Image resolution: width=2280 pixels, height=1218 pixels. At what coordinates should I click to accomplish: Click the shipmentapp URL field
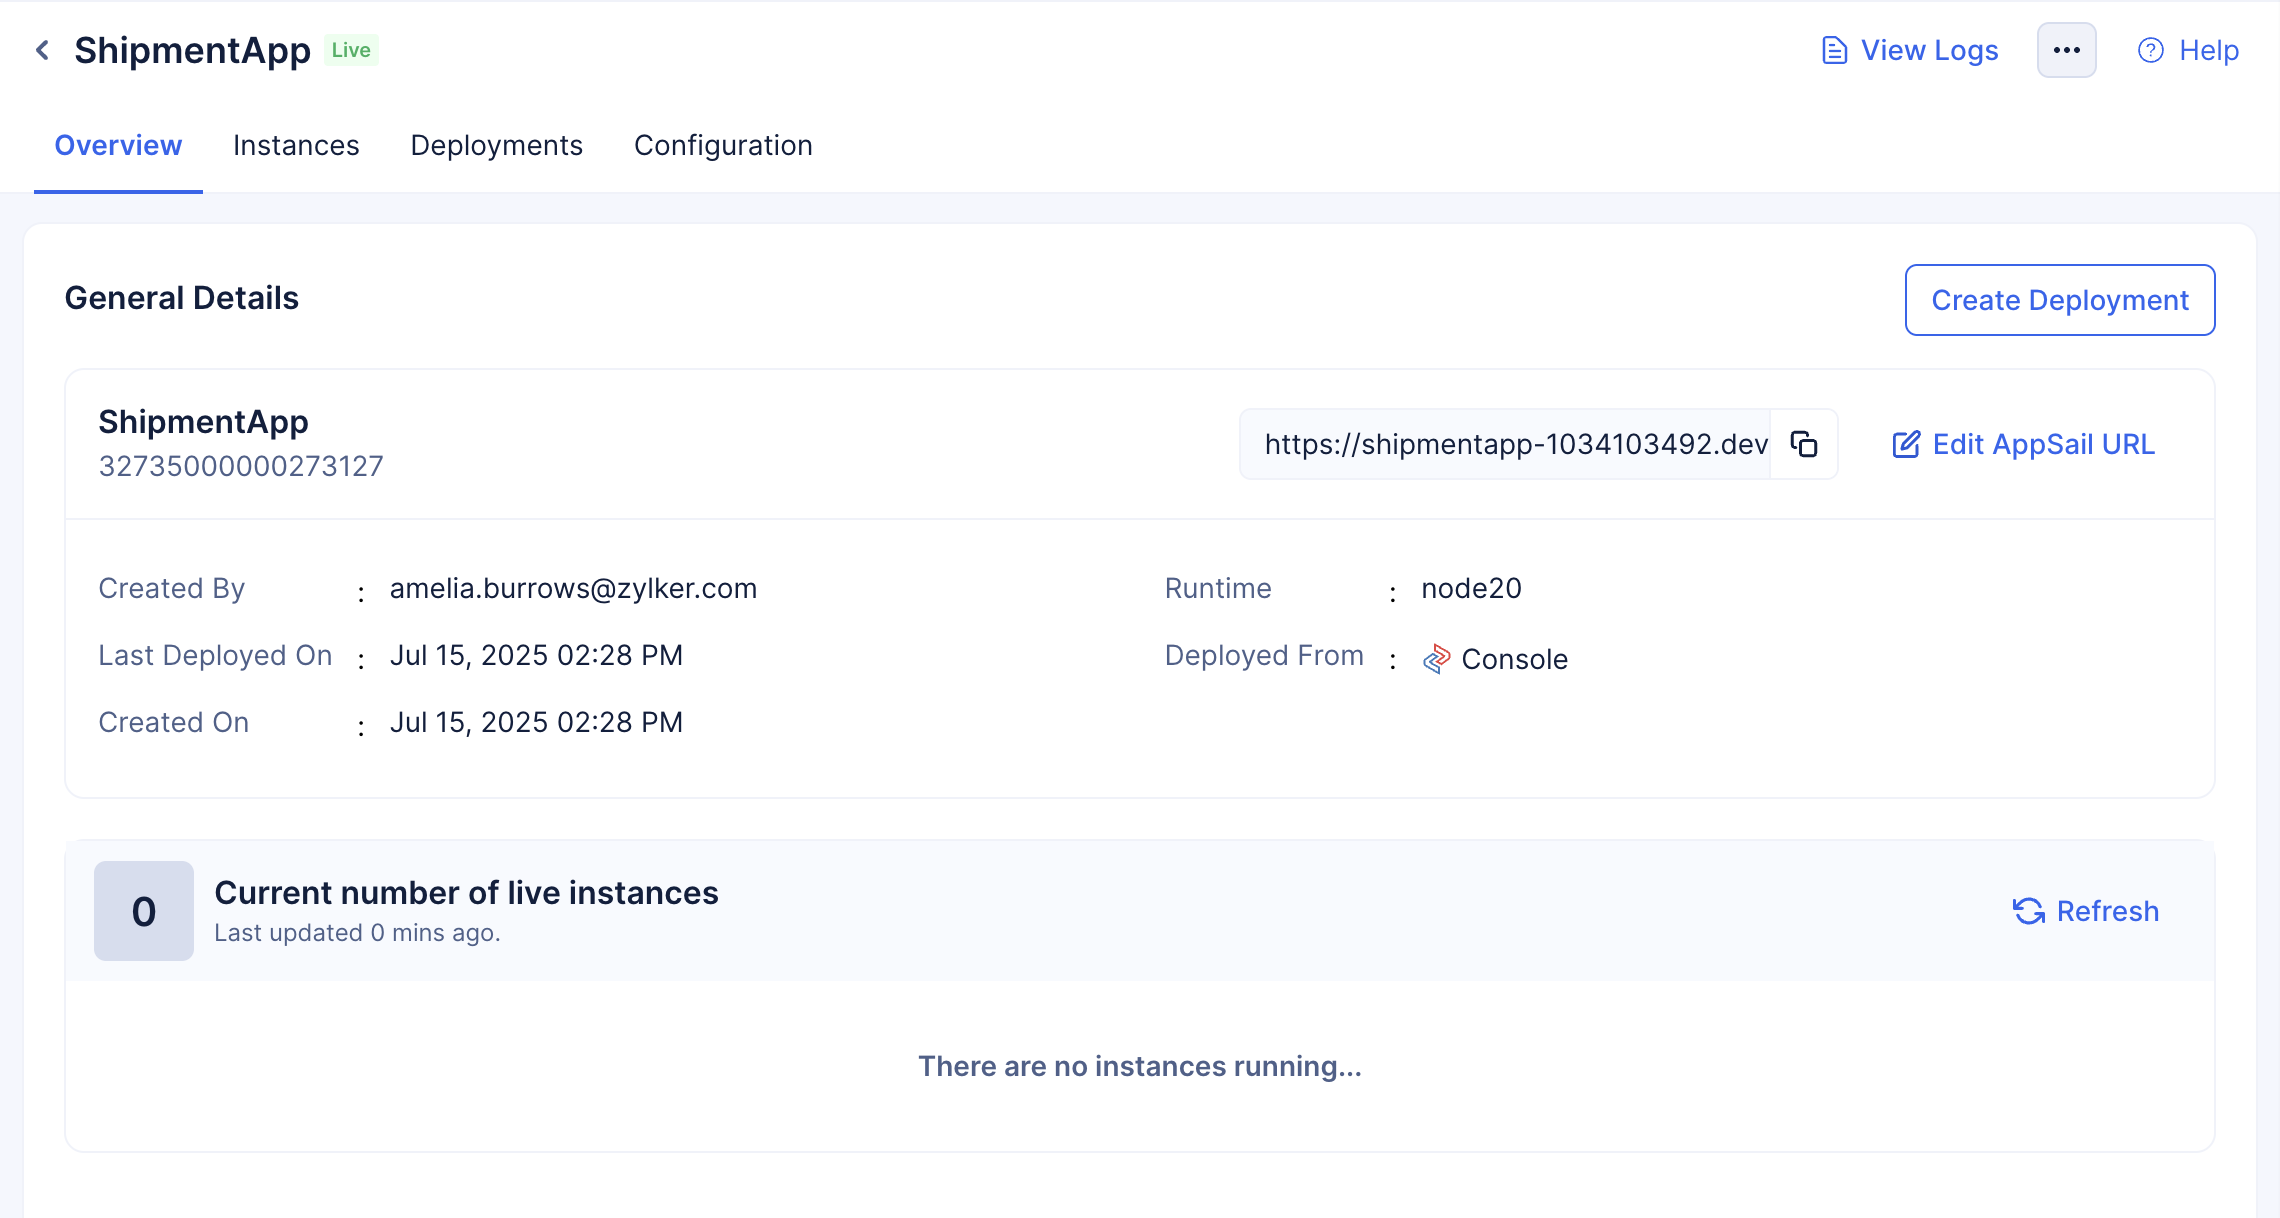coord(1514,444)
